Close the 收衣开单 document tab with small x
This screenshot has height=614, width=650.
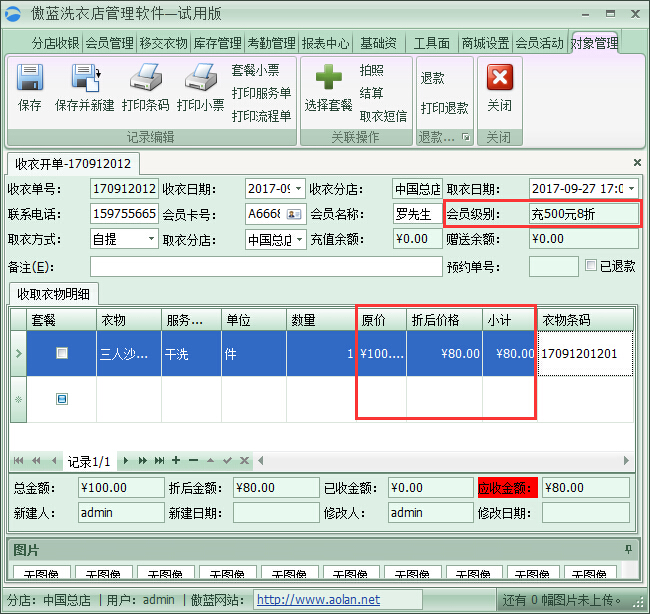coord(638,162)
